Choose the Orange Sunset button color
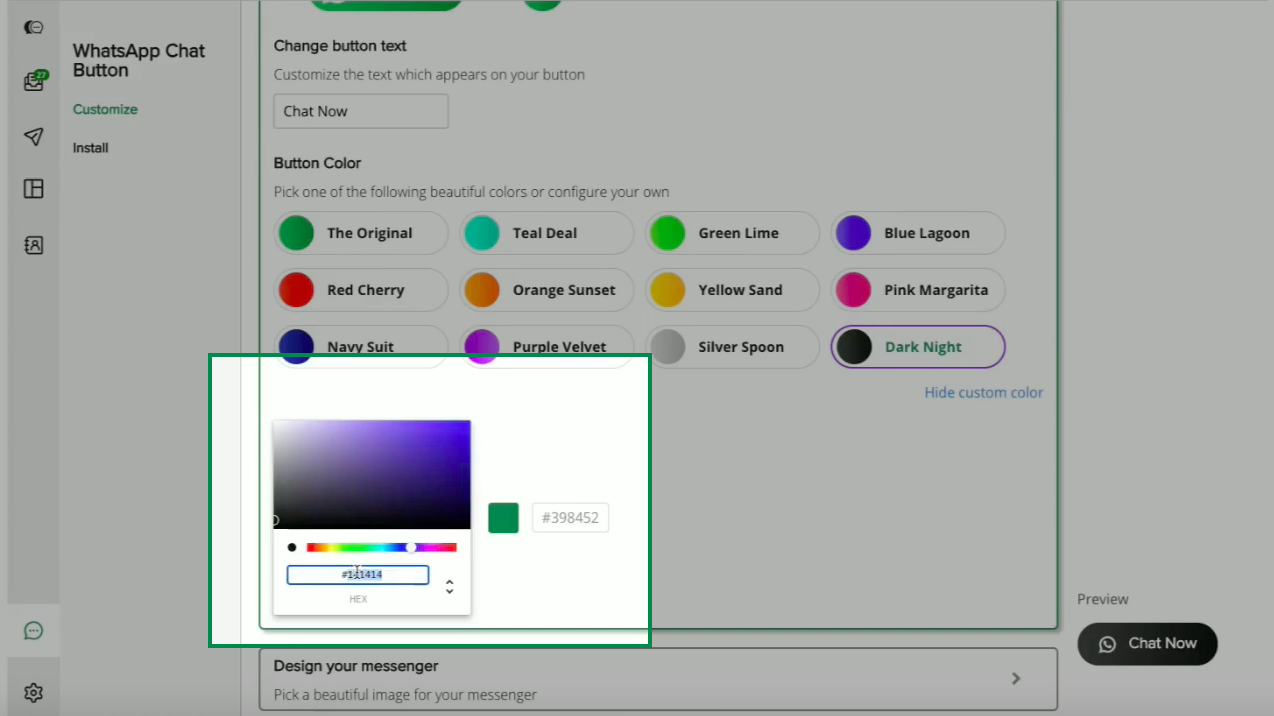1274x716 pixels. click(x=546, y=290)
